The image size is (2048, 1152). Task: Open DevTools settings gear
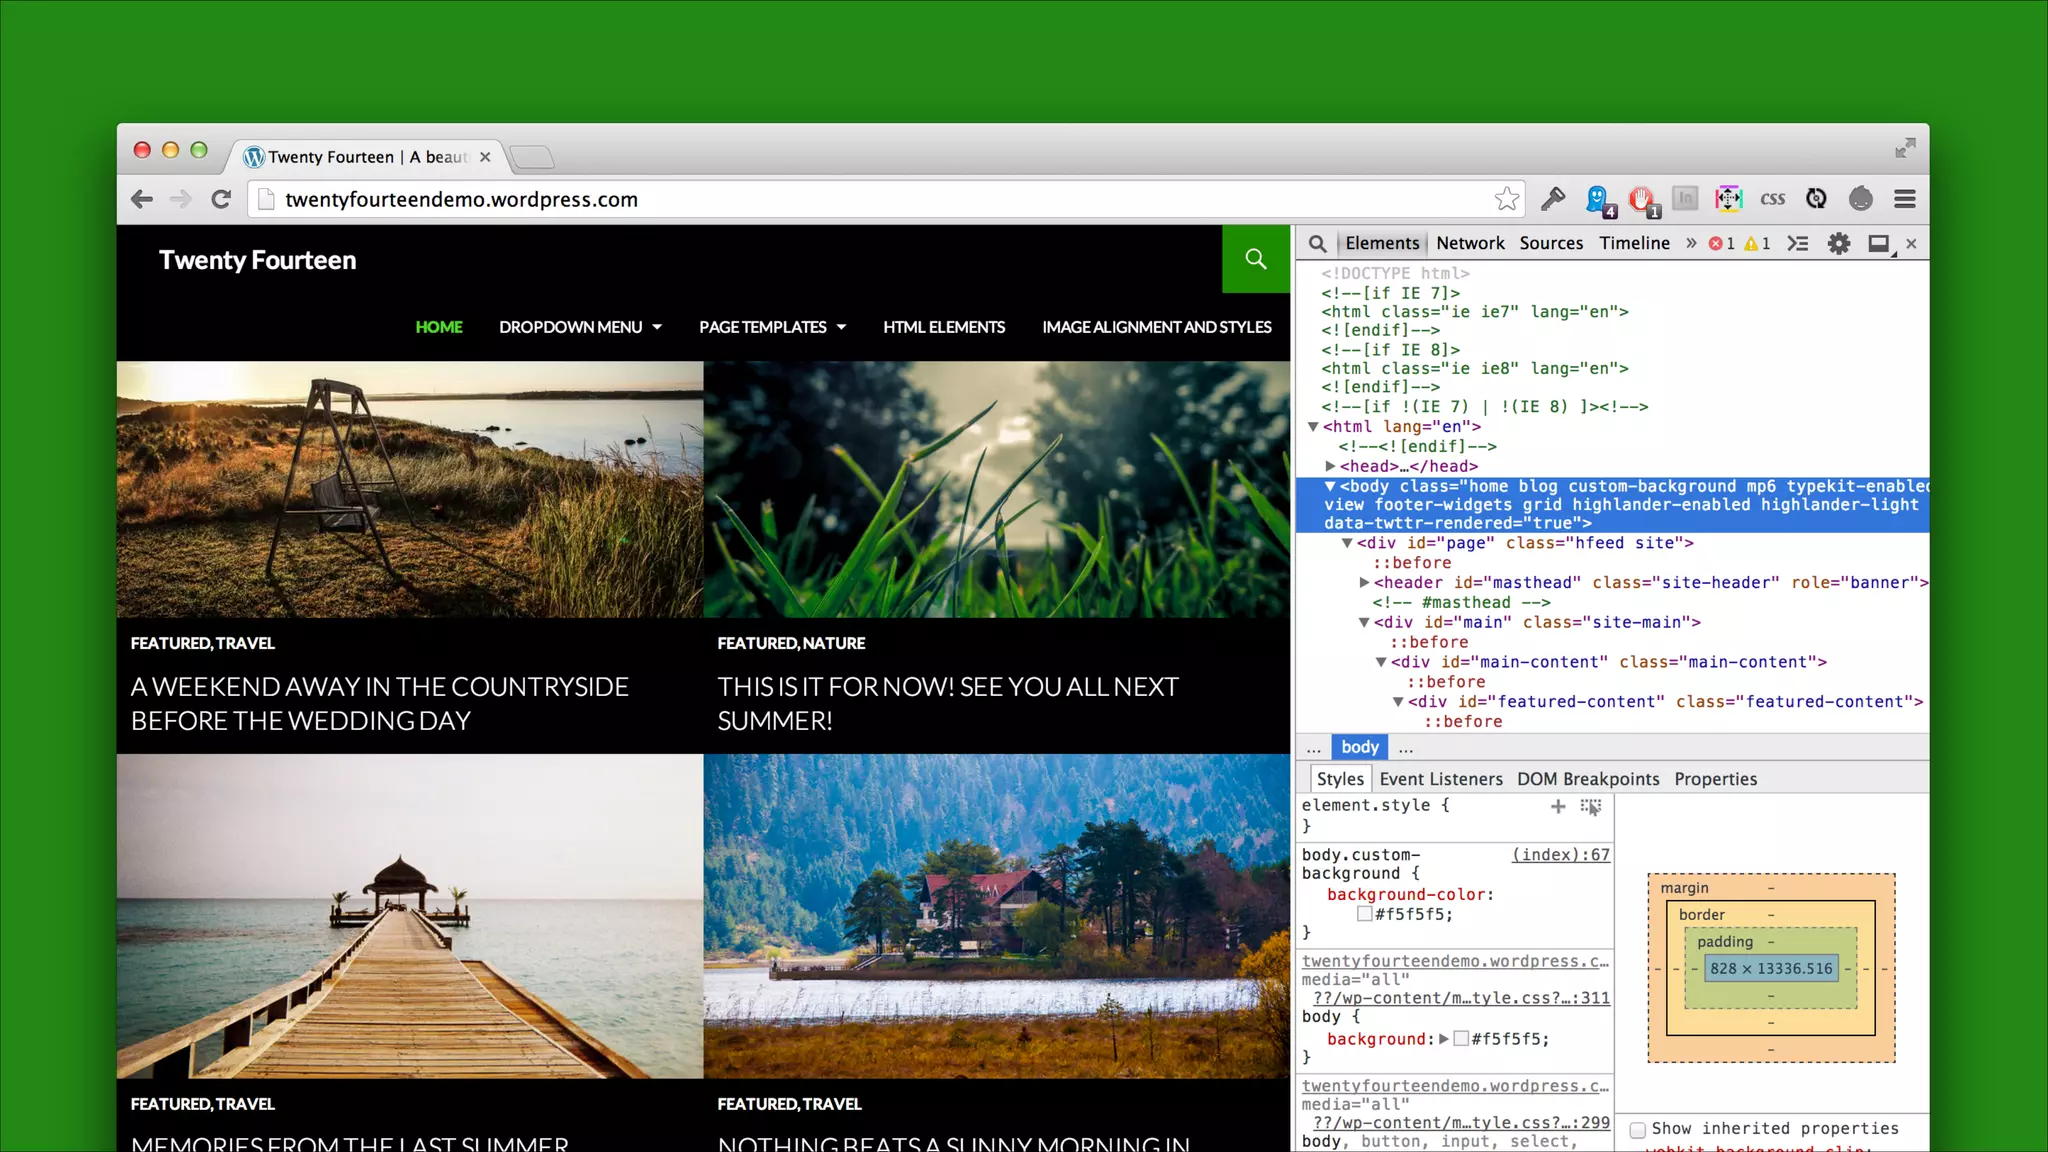coord(1838,243)
